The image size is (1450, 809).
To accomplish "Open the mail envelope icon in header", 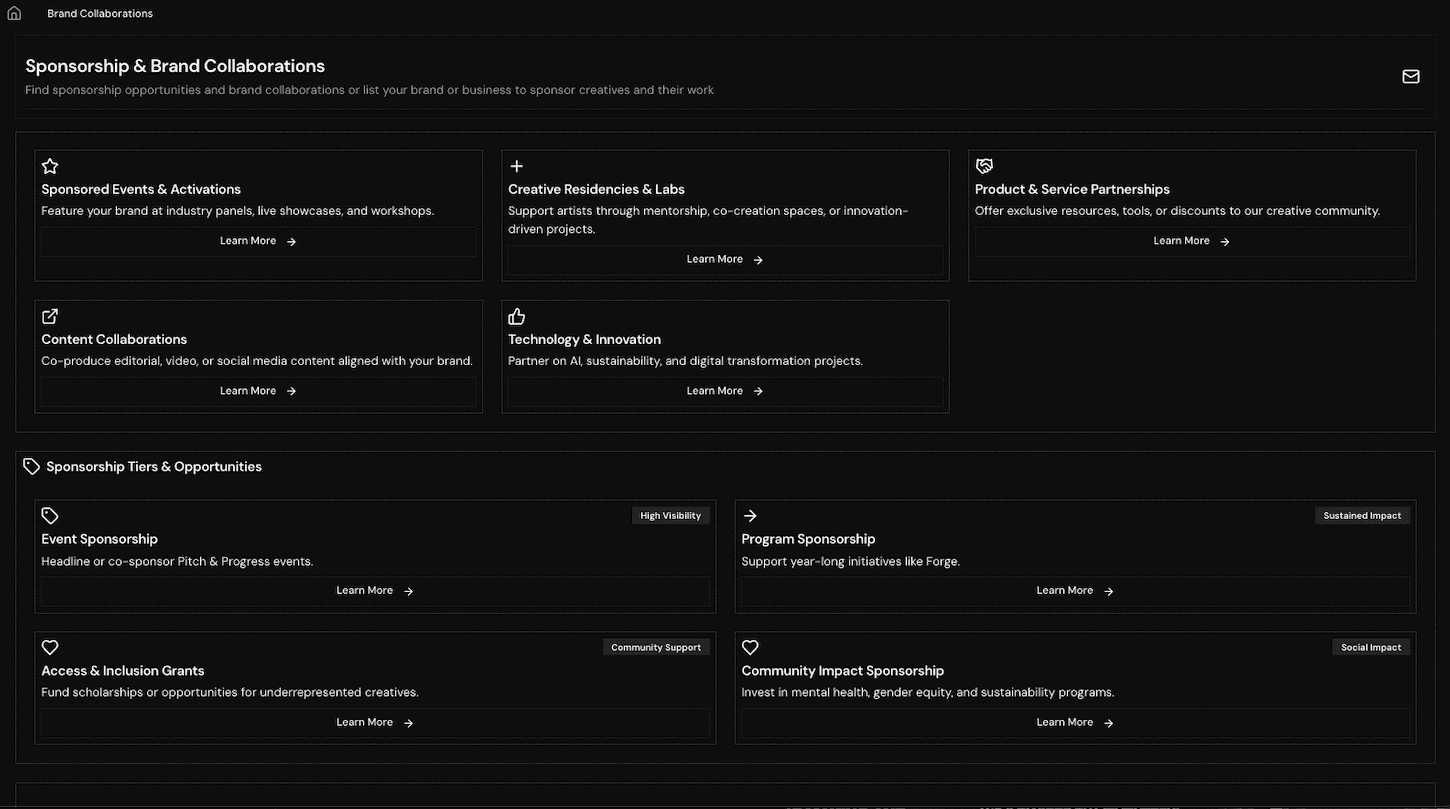I will click(1411, 77).
